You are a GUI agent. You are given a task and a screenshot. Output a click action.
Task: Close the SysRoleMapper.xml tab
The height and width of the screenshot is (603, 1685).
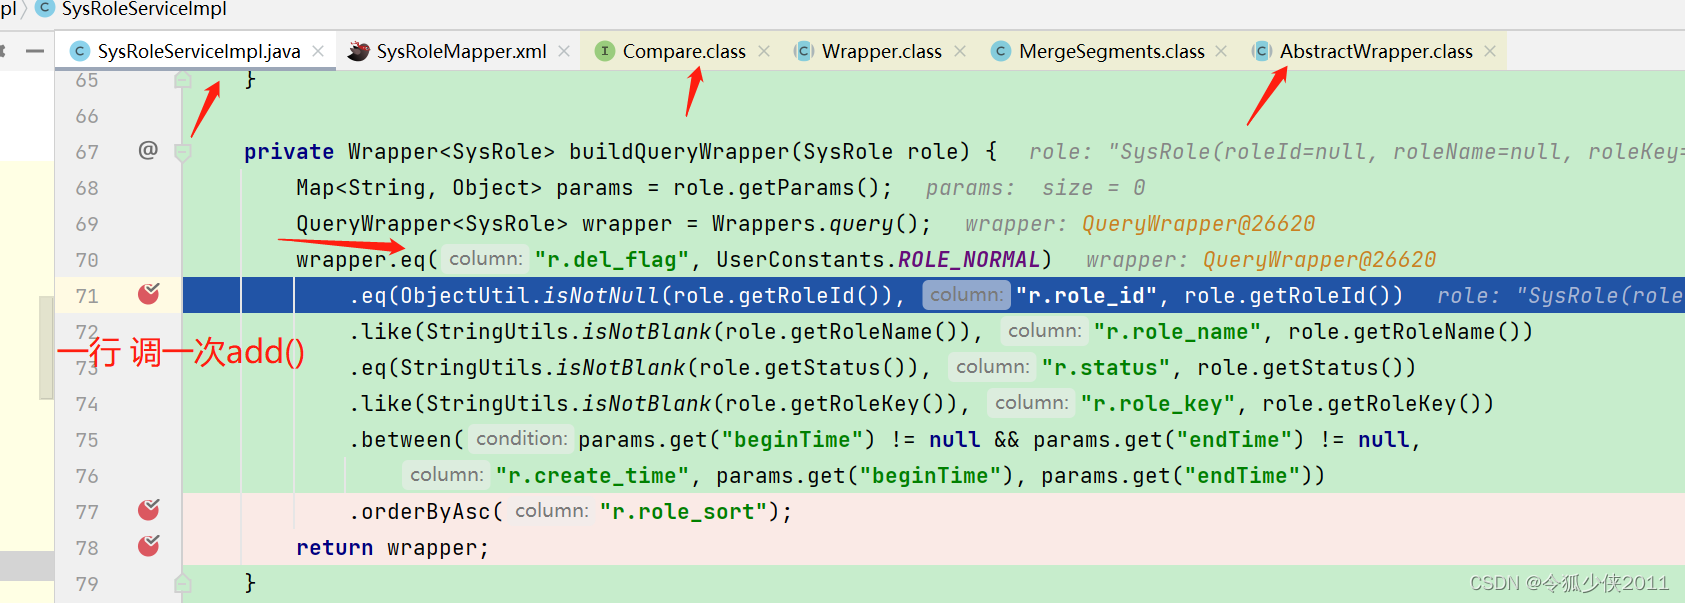[x=564, y=51]
